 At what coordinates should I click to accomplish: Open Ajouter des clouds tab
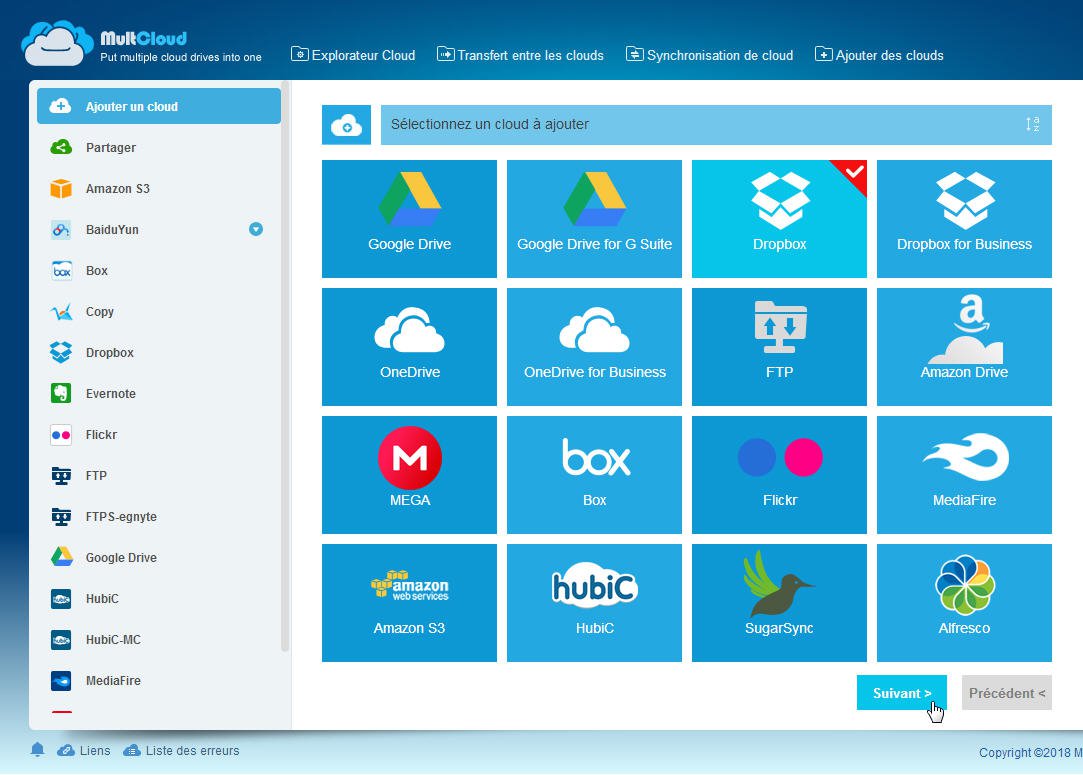pyautogui.click(x=879, y=55)
